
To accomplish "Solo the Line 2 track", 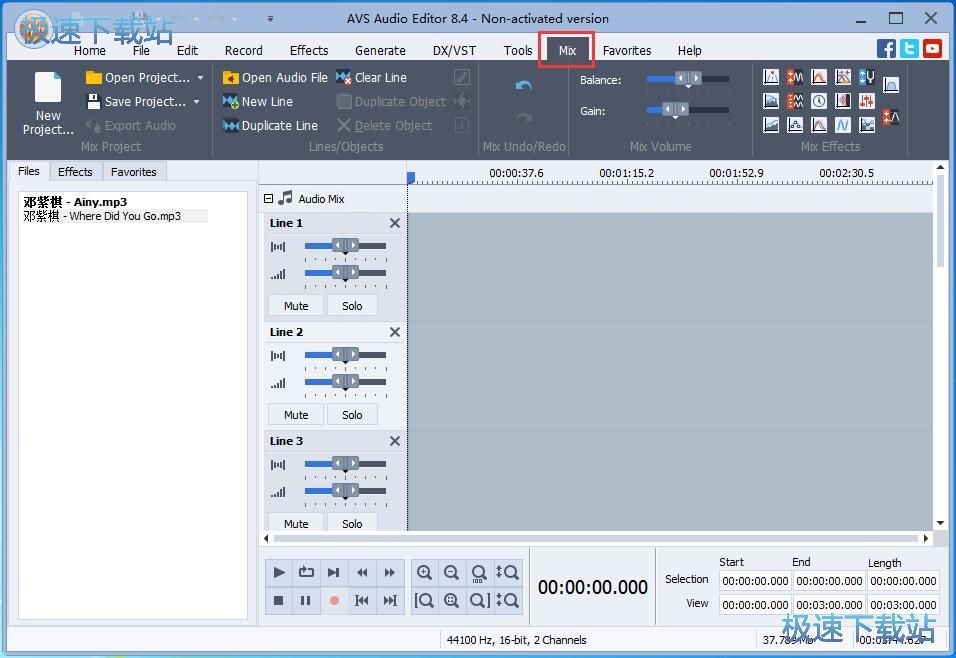I will point(352,415).
